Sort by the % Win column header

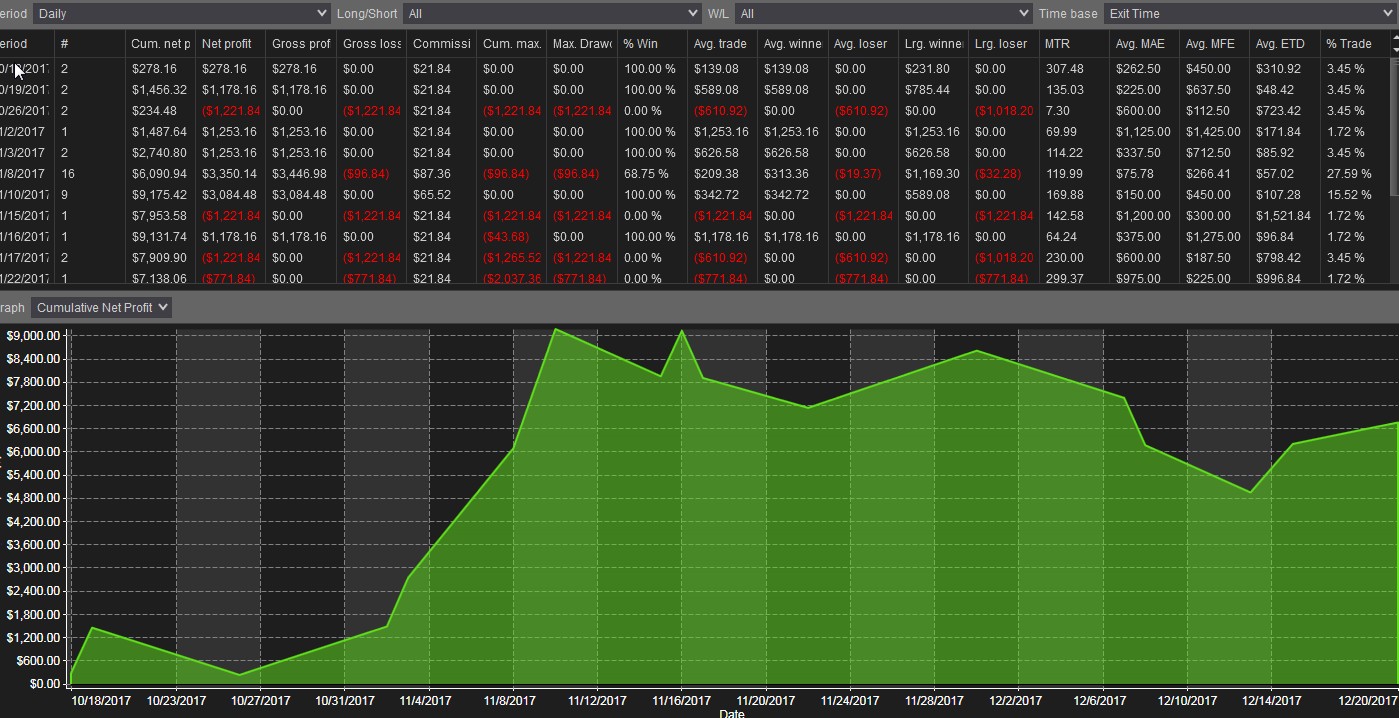coord(652,44)
